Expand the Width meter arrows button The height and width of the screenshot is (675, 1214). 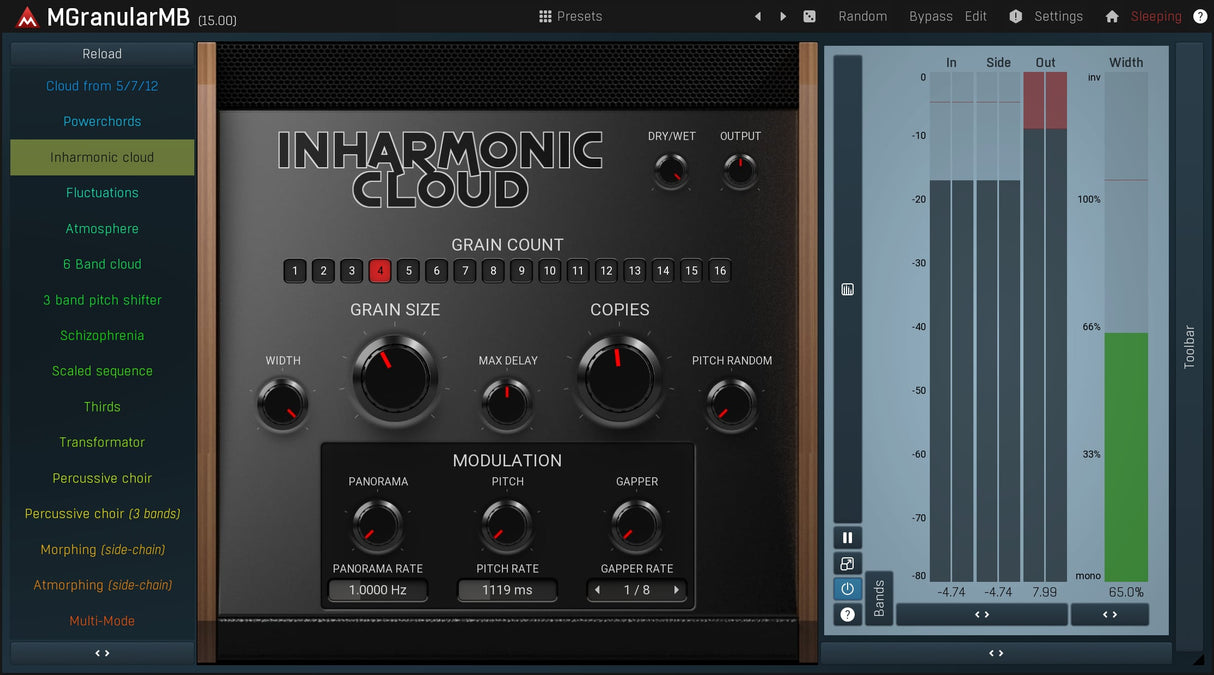tap(1109, 615)
